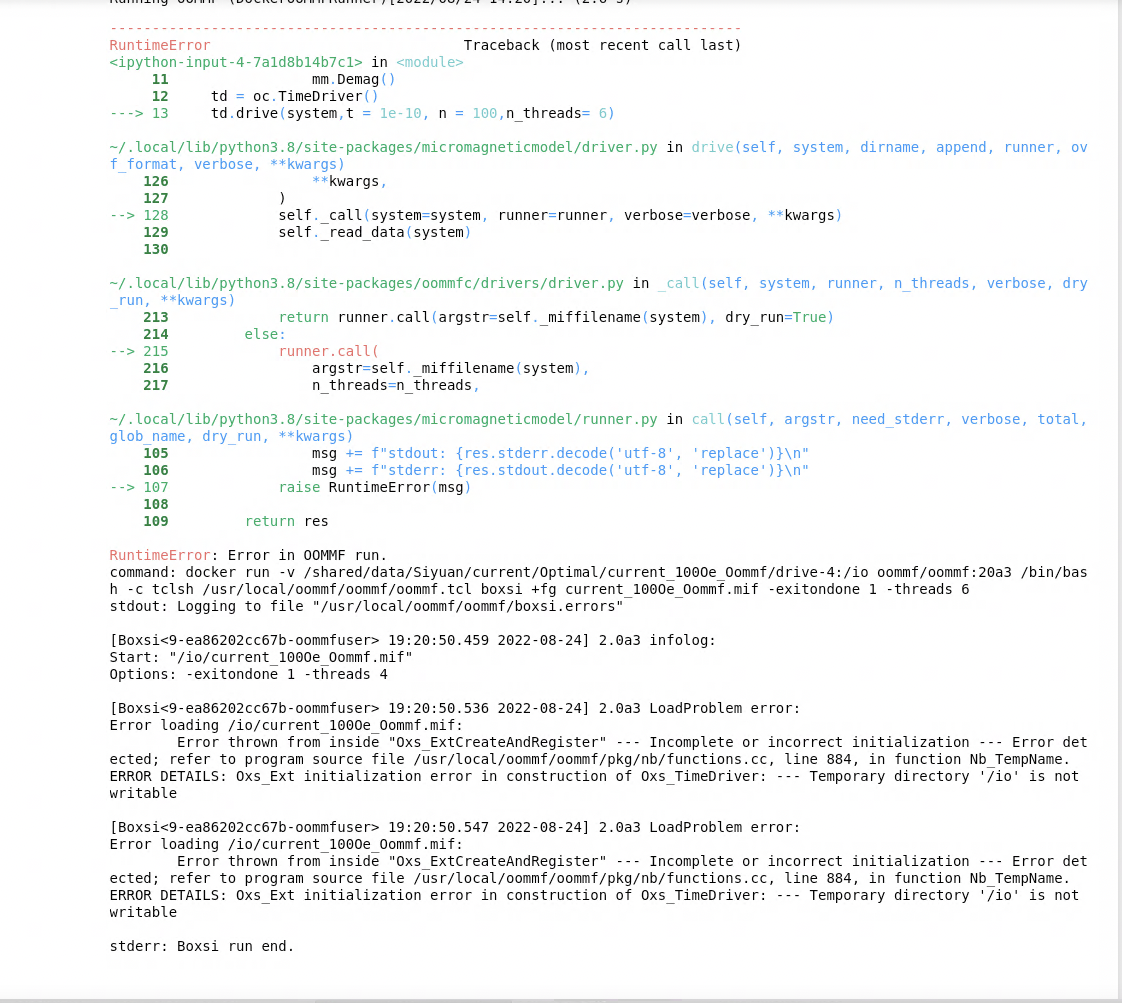Select the stderr Boxsi run end line

point(200,946)
